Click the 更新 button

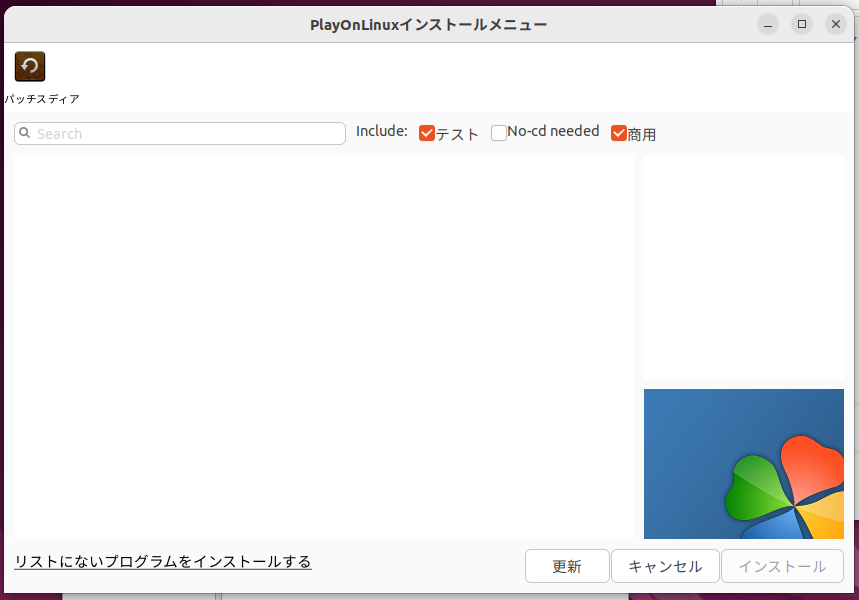567,566
